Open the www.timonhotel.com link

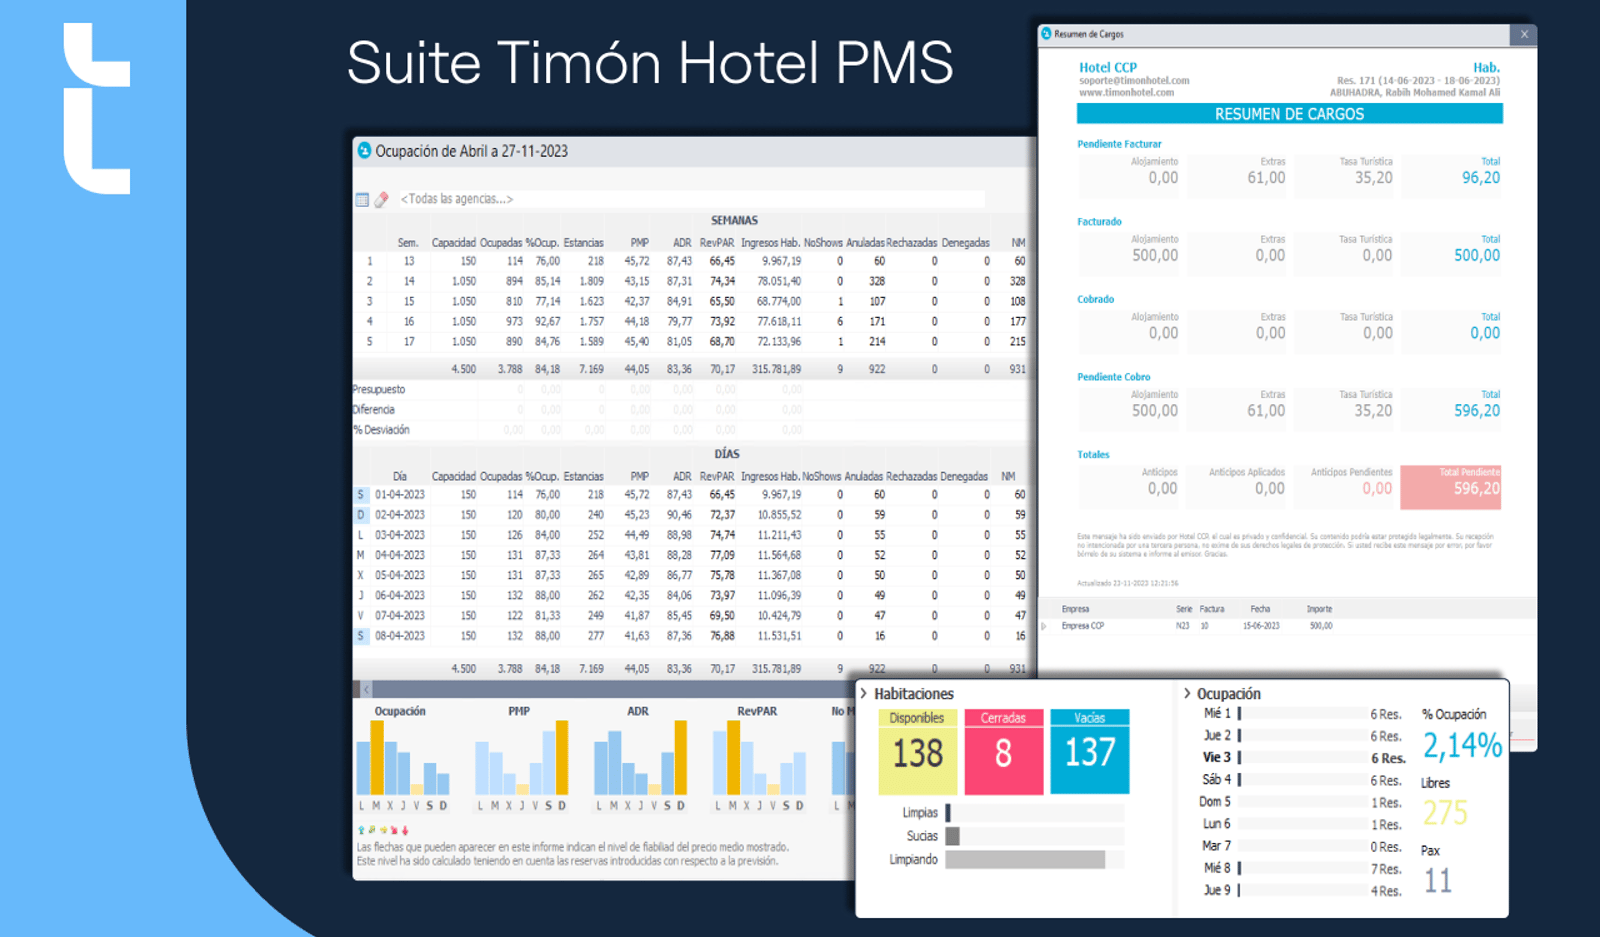pos(1126,92)
